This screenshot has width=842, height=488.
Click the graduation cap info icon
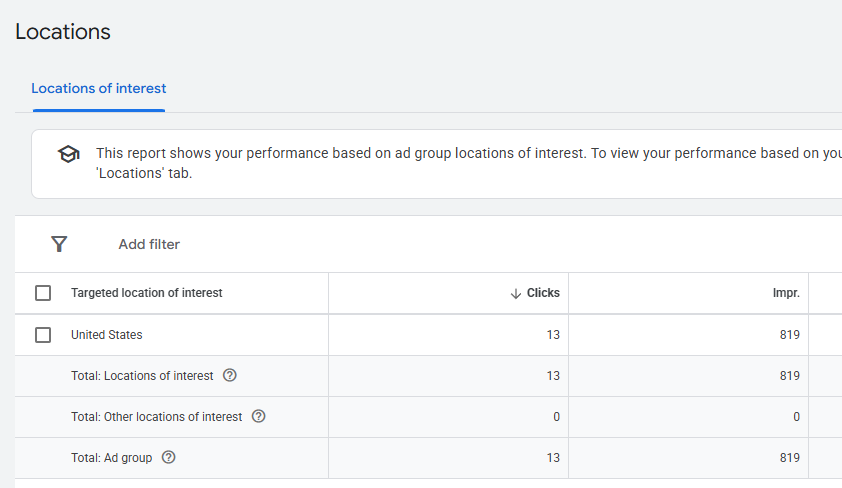coord(68,155)
